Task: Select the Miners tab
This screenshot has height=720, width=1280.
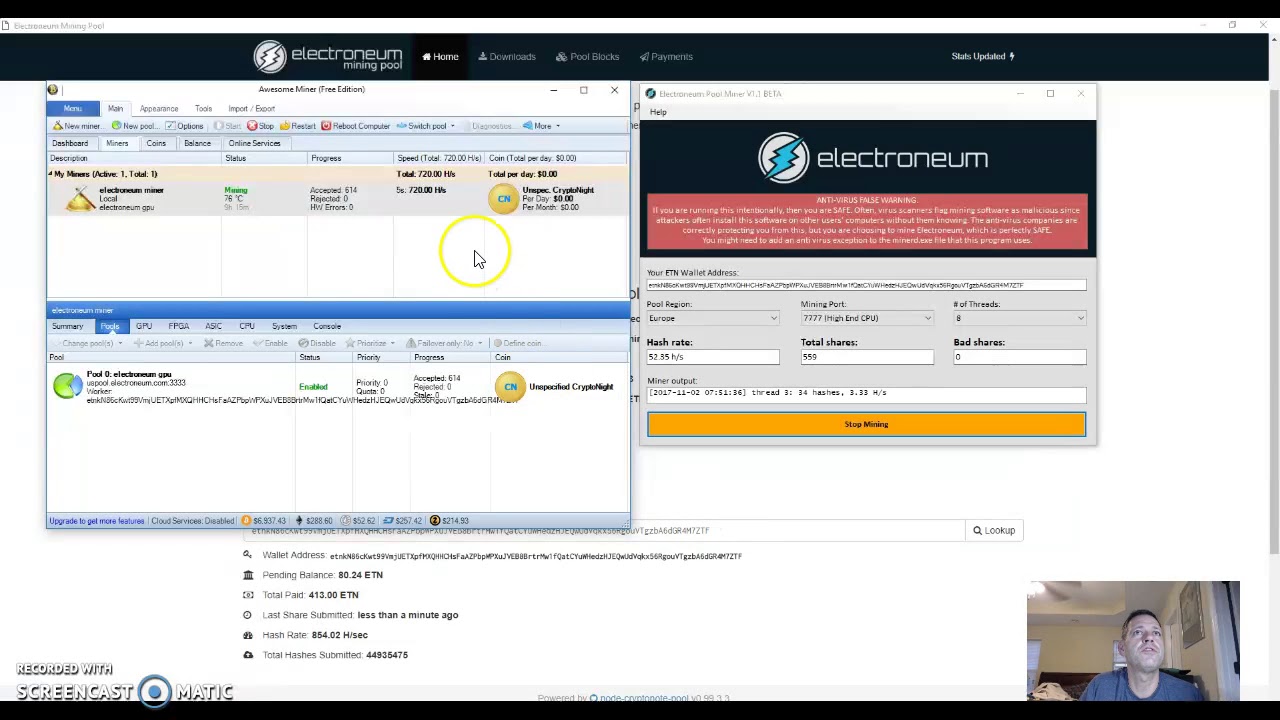Action: tap(117, 143)
